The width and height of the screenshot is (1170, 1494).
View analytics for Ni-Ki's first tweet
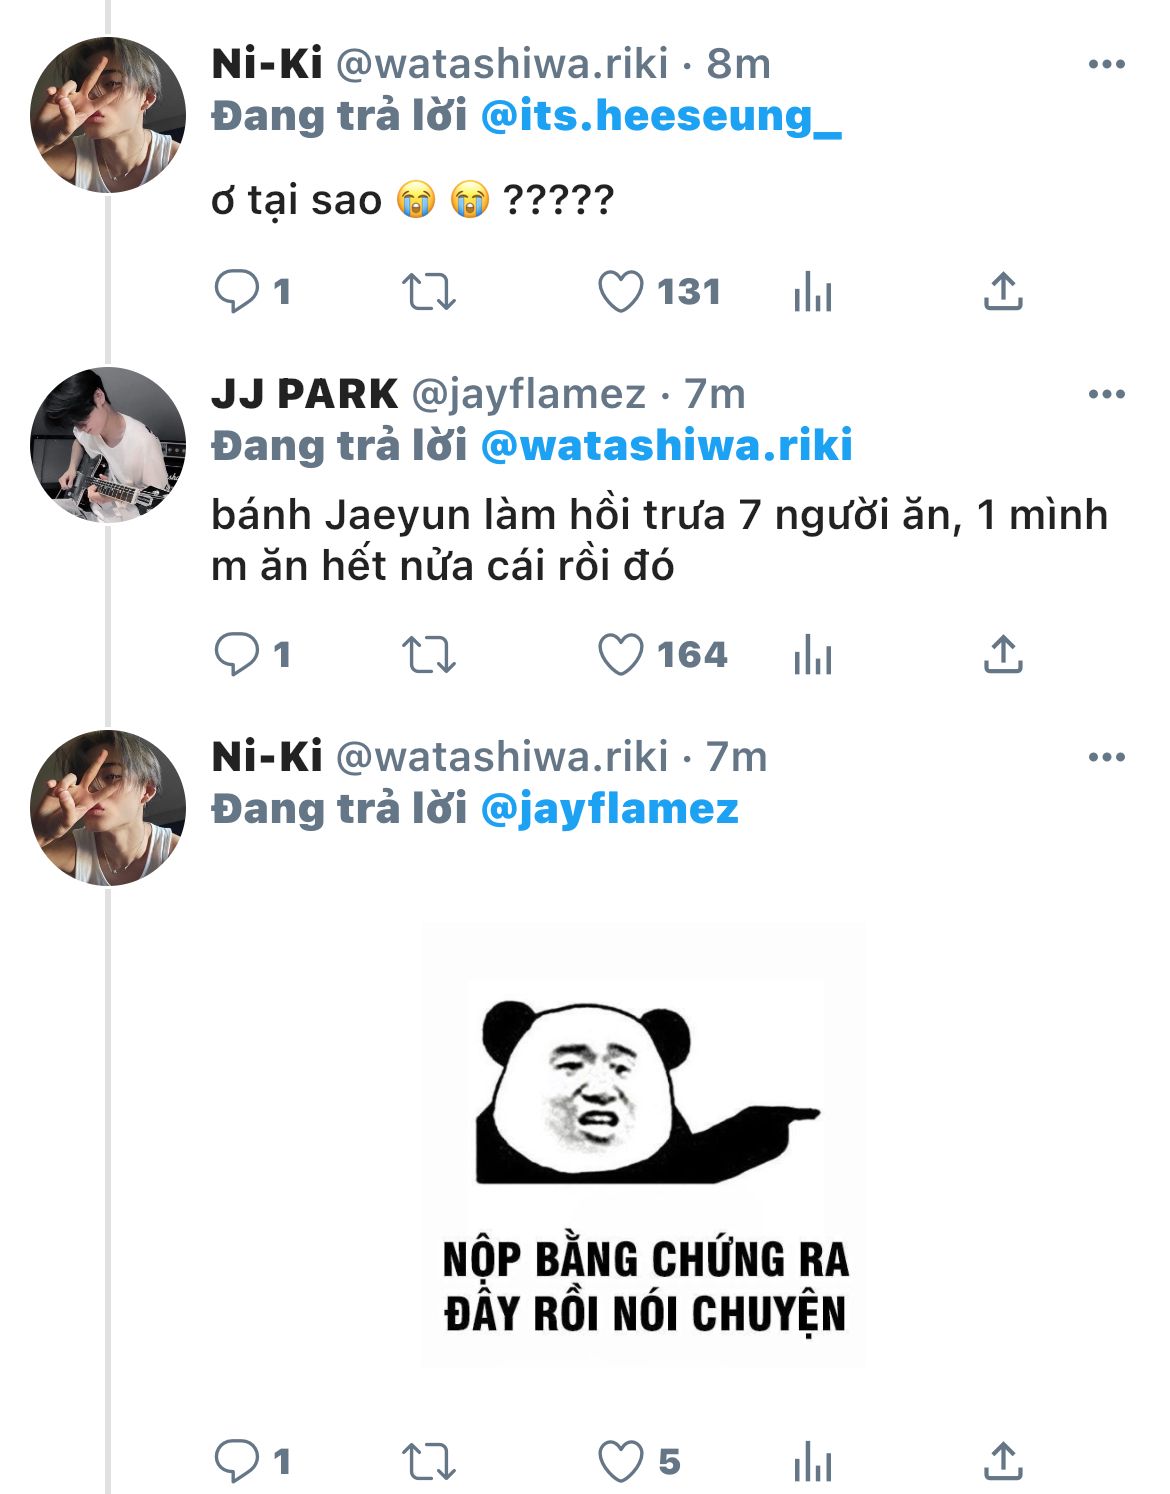pos(812,293)
